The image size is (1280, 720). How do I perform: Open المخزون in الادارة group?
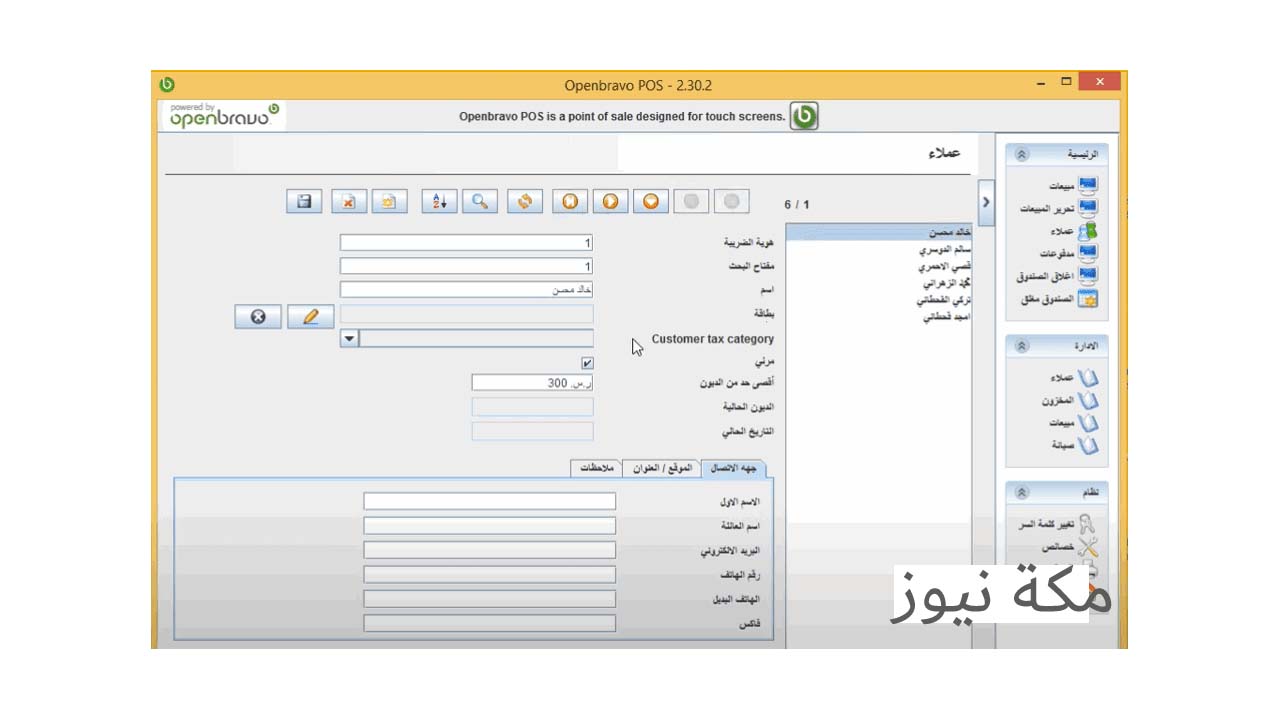coord(1070,400)
